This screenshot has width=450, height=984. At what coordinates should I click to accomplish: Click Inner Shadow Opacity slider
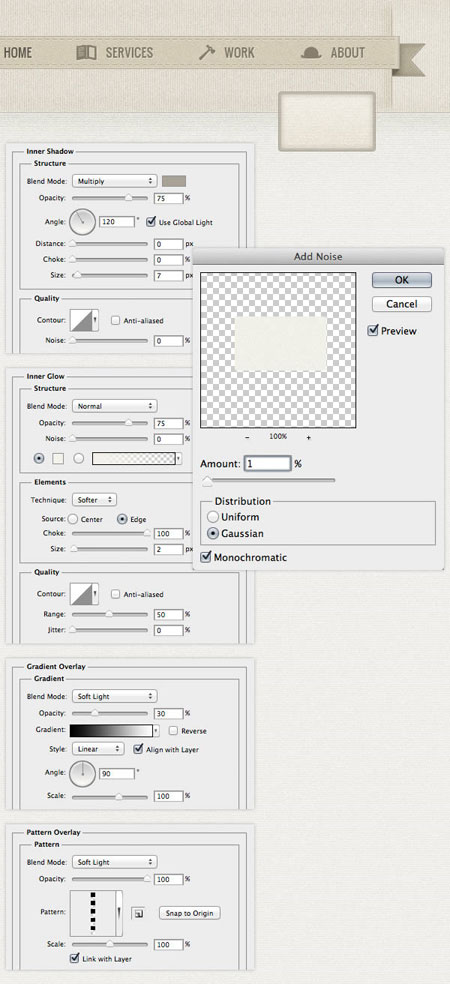click(110, 198)
